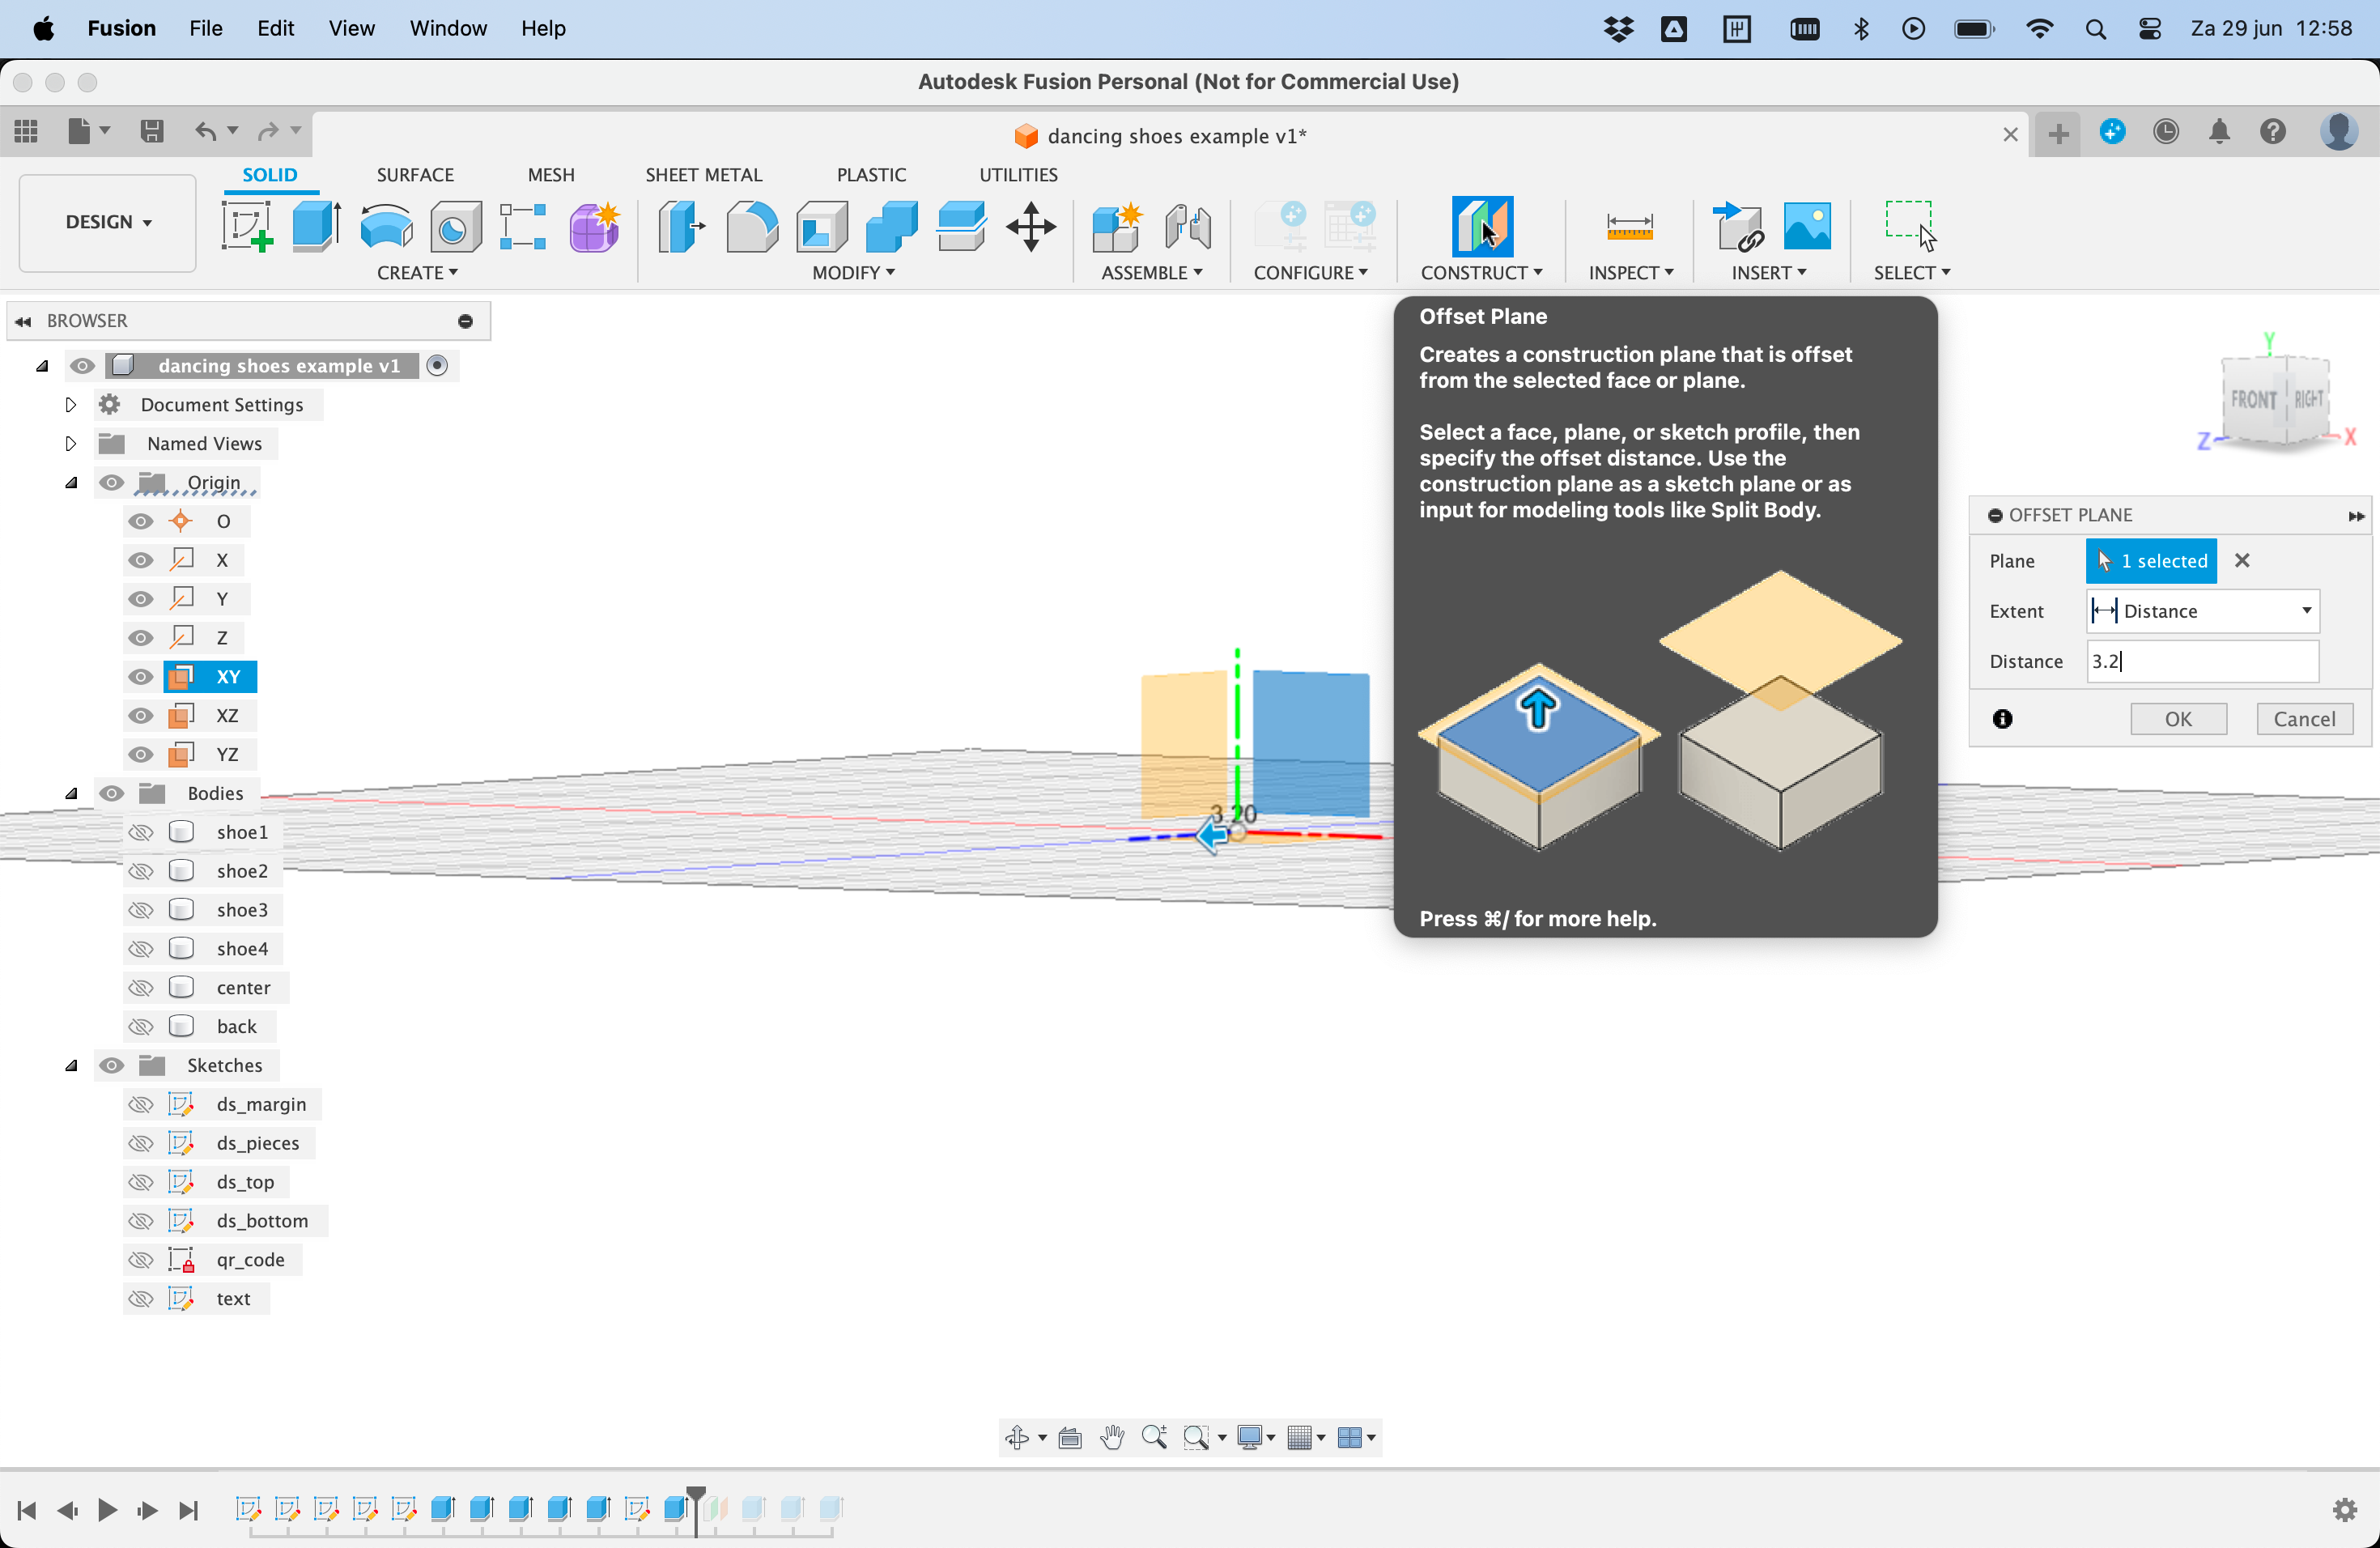This screenshot has width=2380, height=1548.
Task: Select the Shell tool
Action: 821,226
